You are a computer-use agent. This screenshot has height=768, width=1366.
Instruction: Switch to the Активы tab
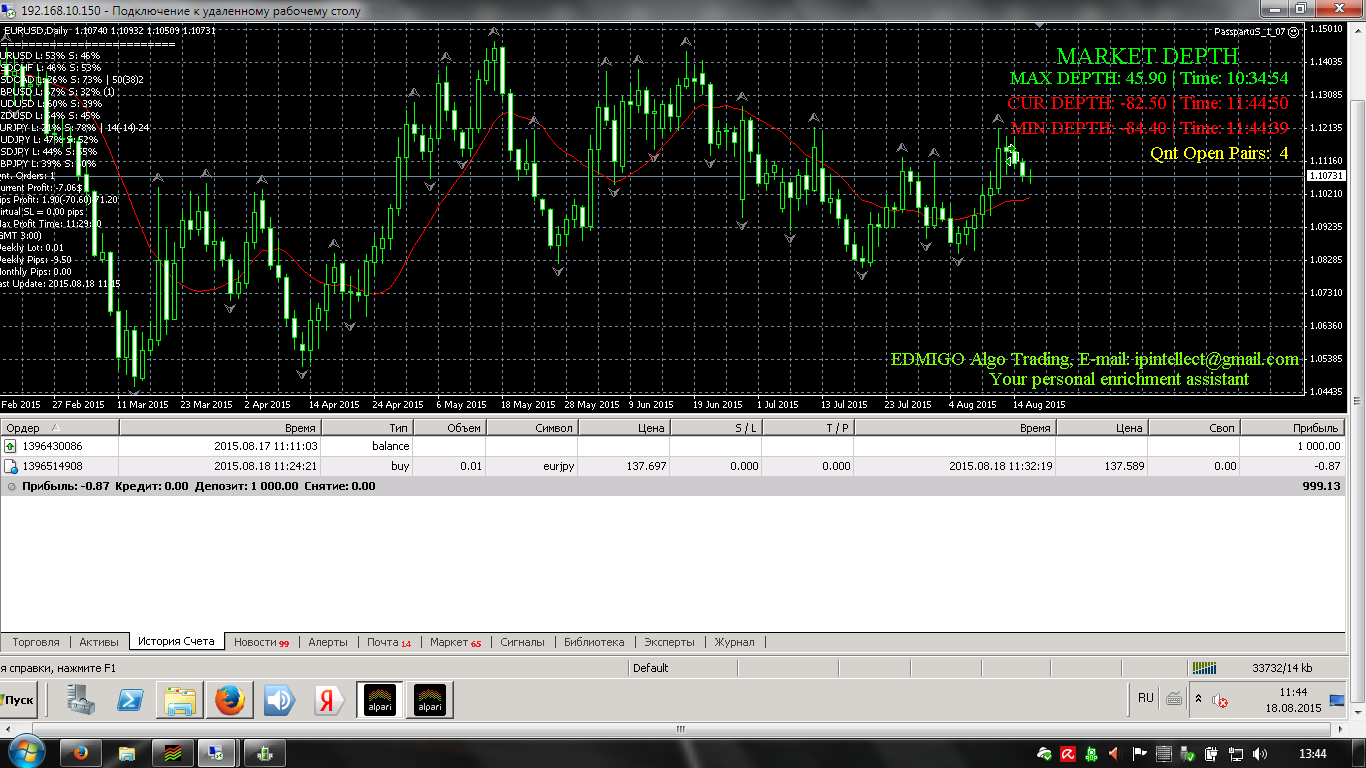(x=99, y=642)
